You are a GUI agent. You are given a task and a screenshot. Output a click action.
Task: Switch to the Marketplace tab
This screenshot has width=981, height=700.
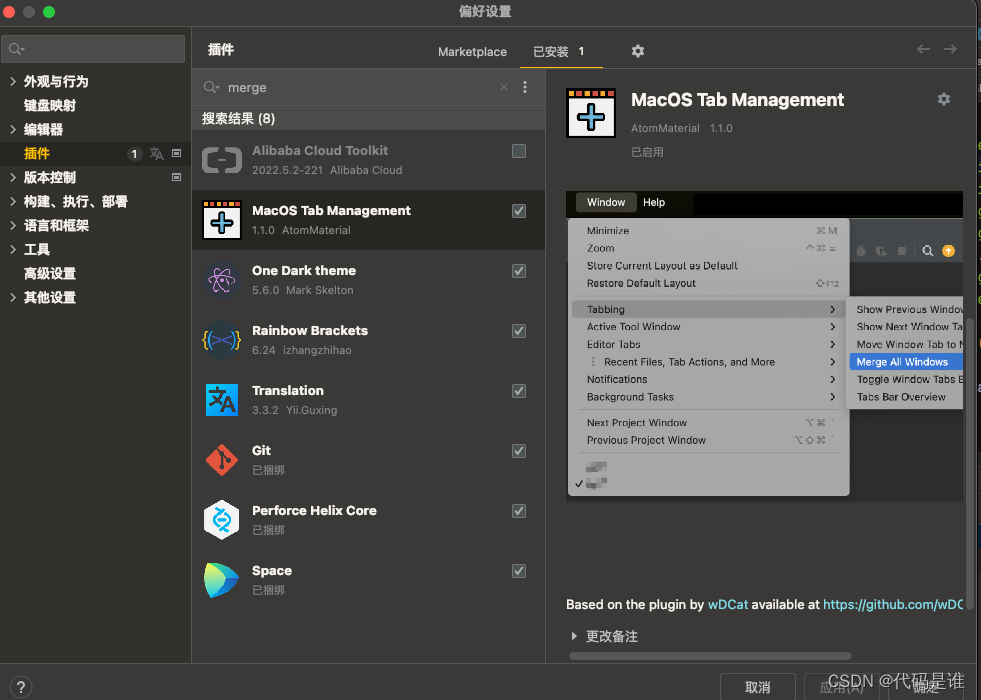pos(472,52)
